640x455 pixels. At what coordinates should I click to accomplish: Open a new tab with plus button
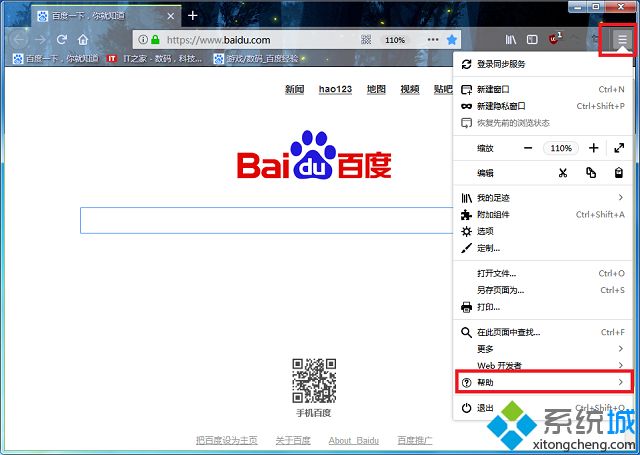[193, 16]
